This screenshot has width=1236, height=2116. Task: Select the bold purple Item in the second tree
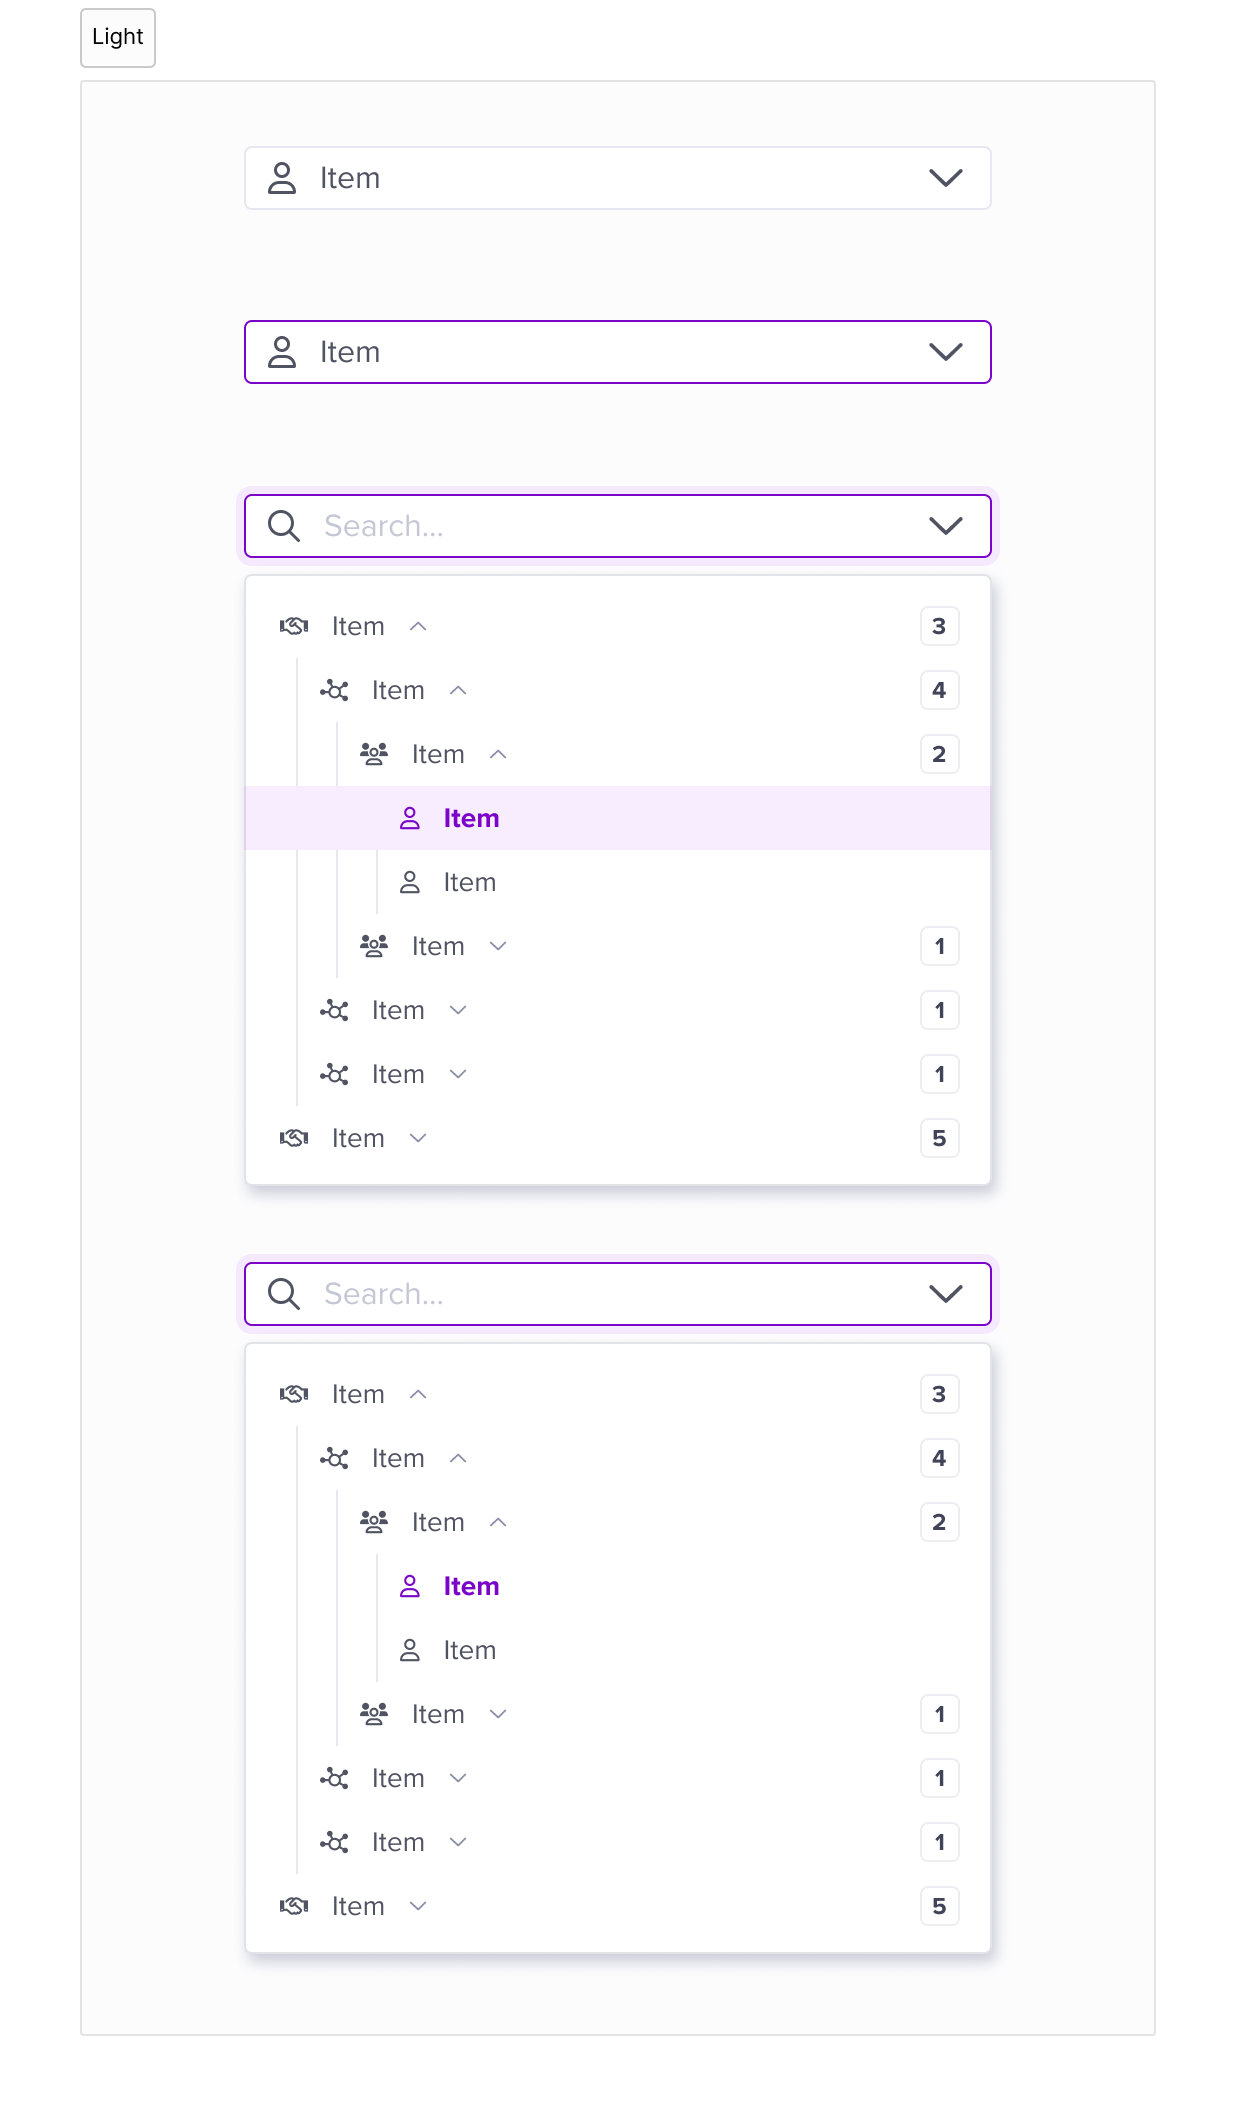coord(471,1586)
